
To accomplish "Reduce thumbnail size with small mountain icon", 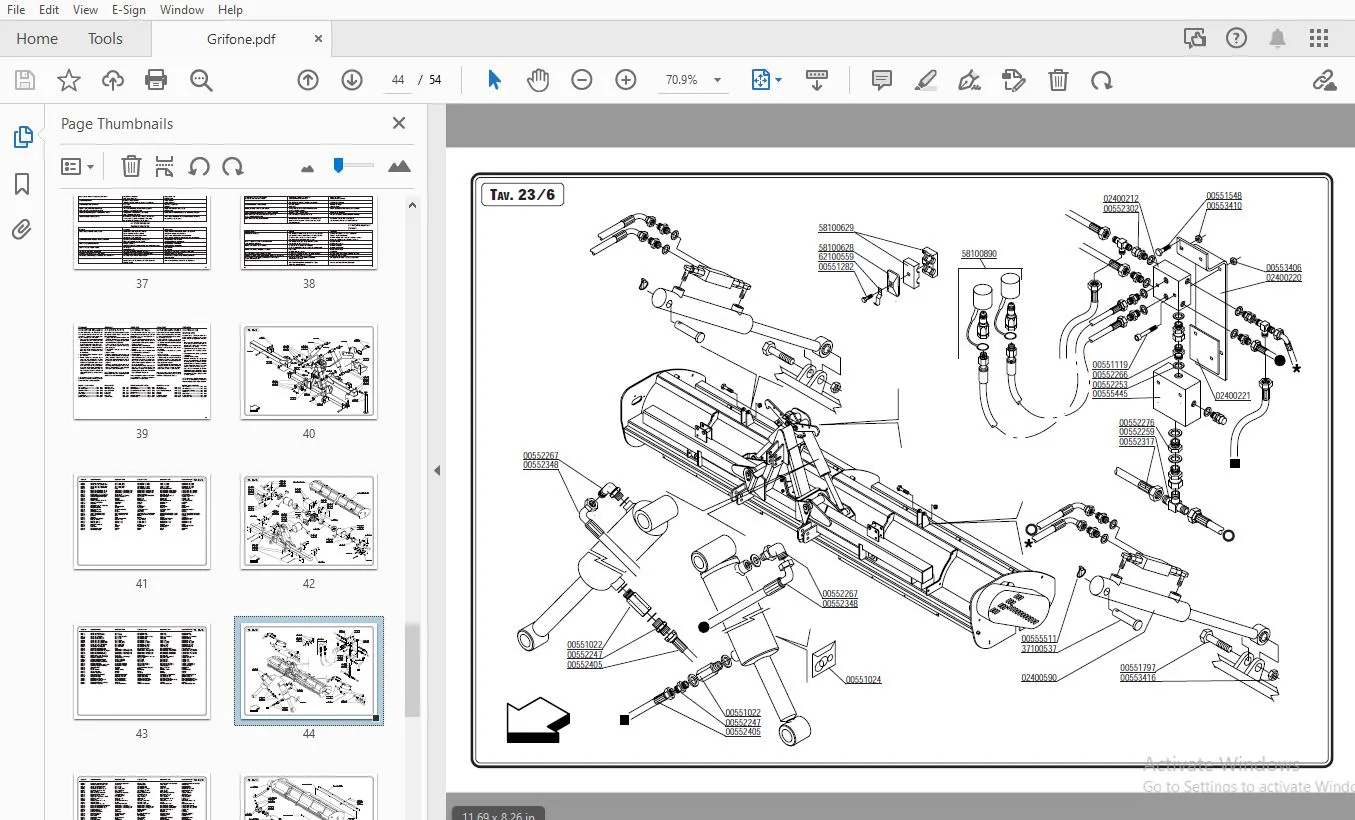I will tap(307, 167).
